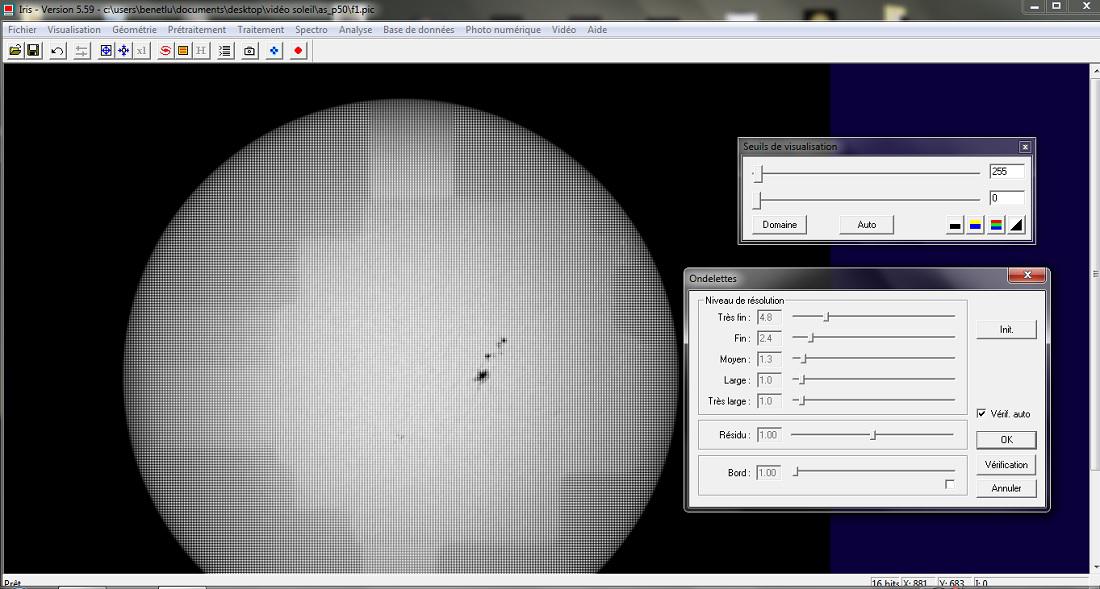The image size is (1100, 589).
Task: Click the 16 bits status bar entry
Action: [885, 583]
